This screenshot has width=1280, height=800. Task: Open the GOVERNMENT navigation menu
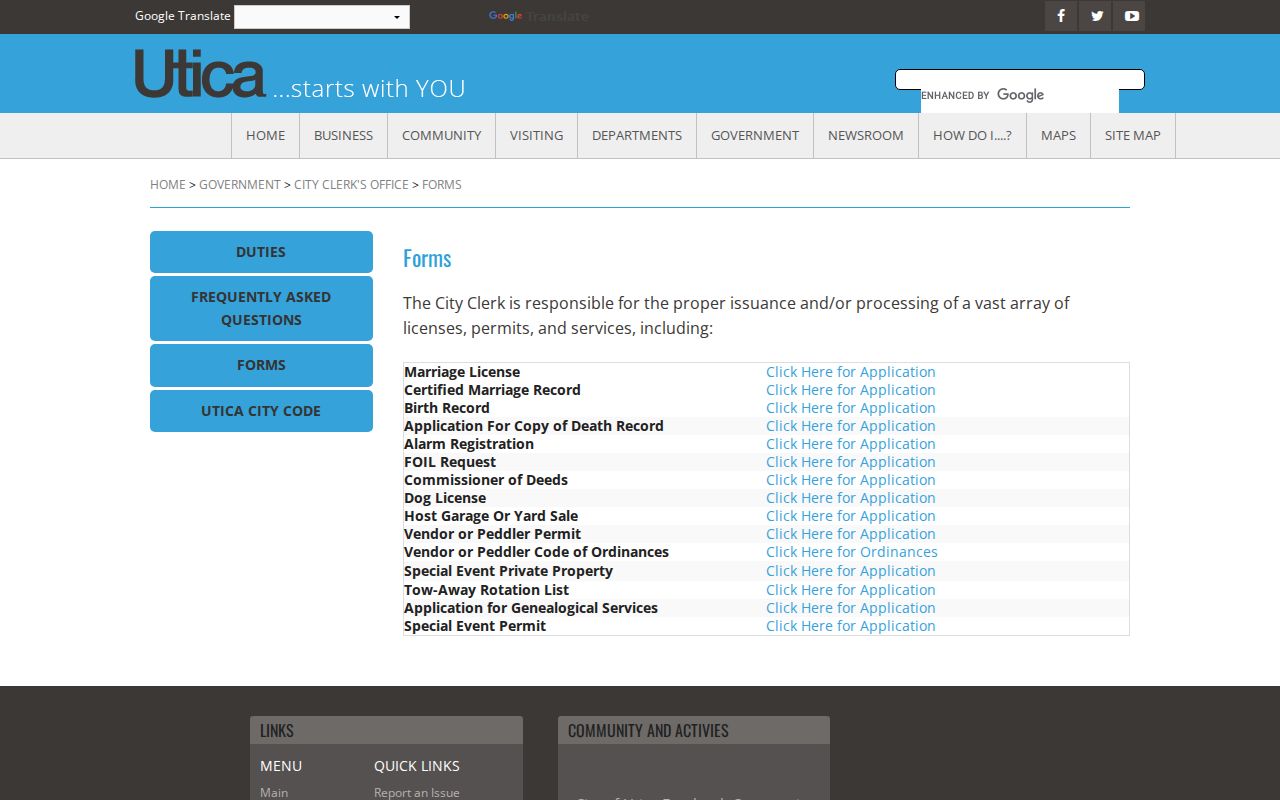(x=755, y=135)
